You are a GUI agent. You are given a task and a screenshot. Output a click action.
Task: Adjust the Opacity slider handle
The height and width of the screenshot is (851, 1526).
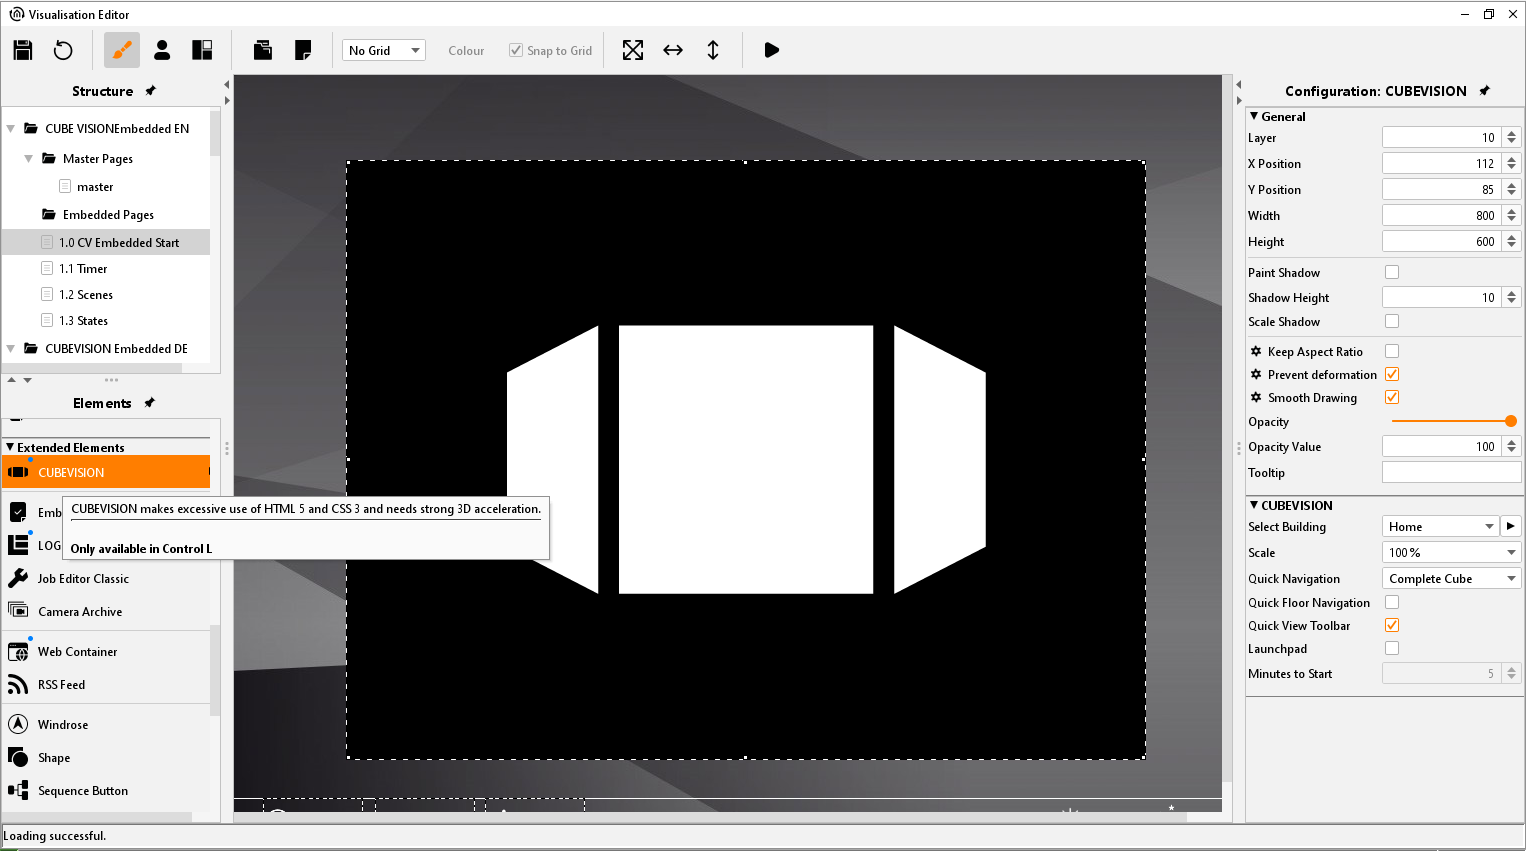(1510, 421)
